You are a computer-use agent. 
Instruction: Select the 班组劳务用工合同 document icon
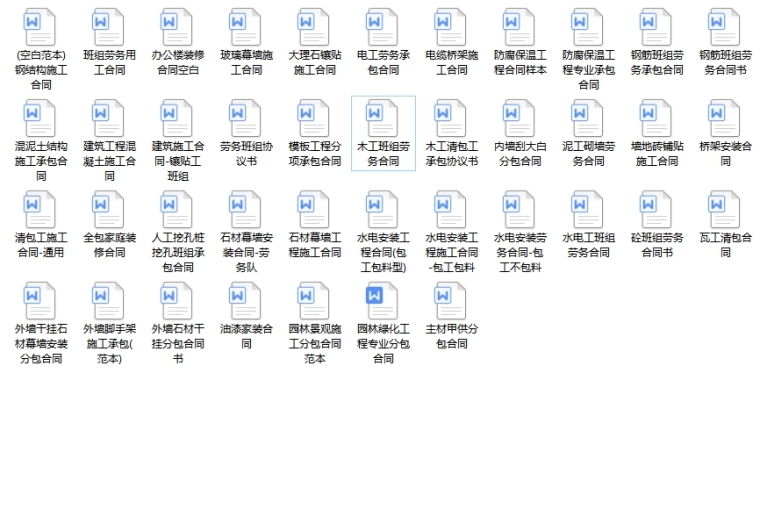click(109, 28)
